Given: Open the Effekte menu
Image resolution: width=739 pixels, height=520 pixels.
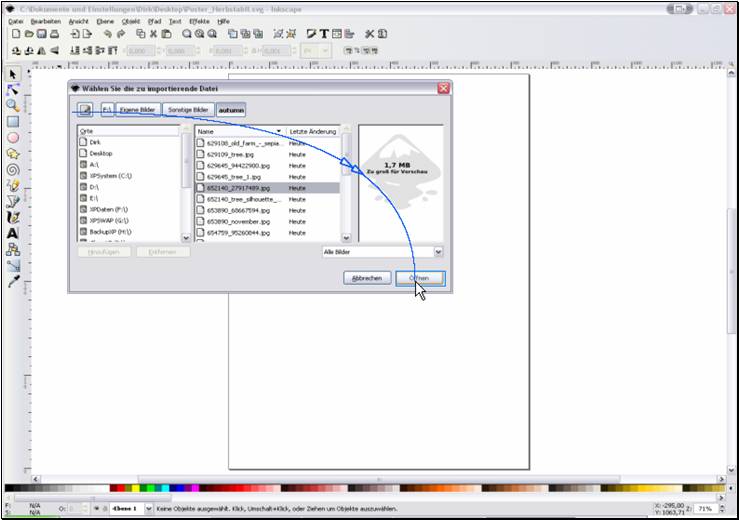Looking at the screenshot, I should coord(198,20).
